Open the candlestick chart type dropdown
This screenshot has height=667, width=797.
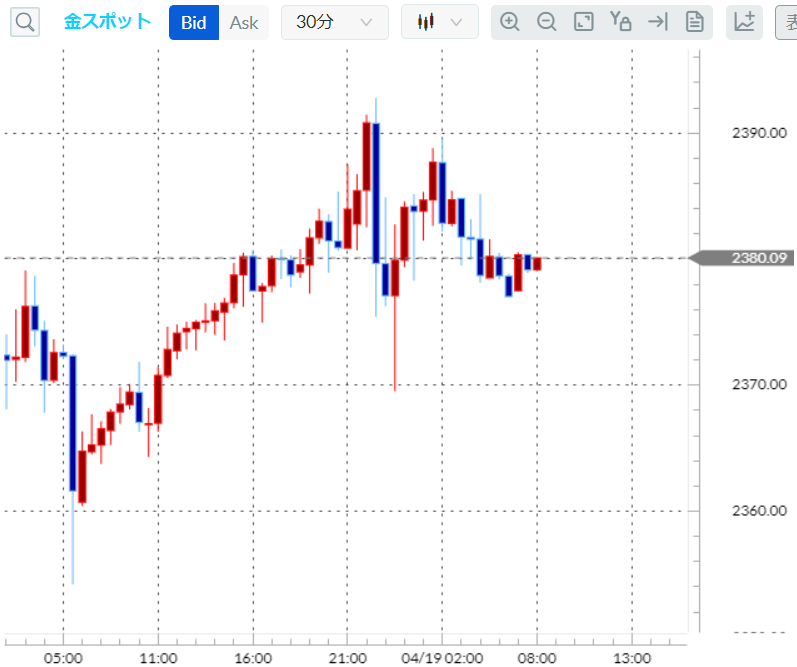click(x=440, y=22)
